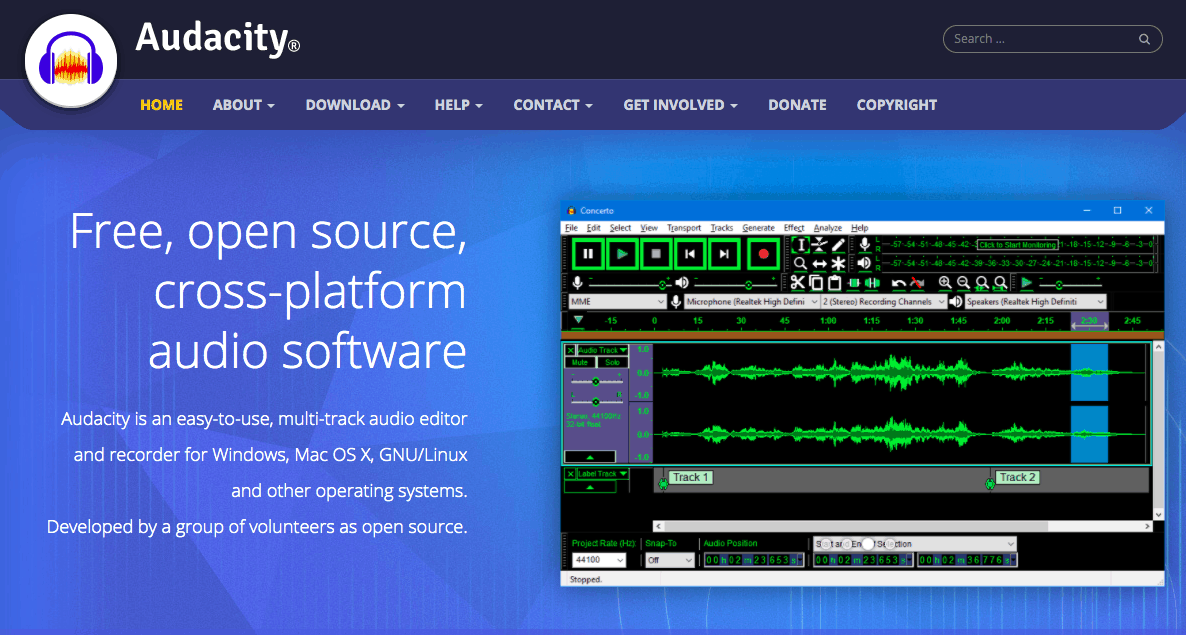Screen dimensions: 1186x635
Task: Zoom out on the waveform
Action: coord(963,283)
